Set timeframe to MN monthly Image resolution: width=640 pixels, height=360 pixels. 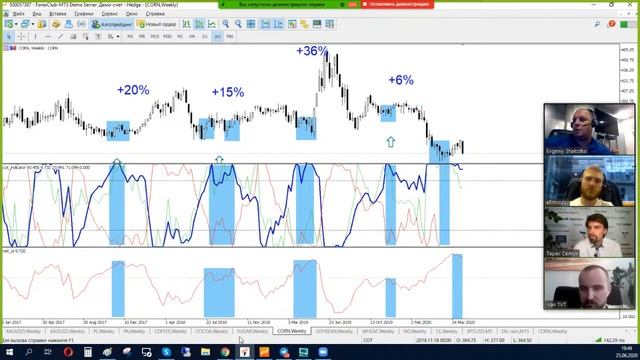[230, 36]
